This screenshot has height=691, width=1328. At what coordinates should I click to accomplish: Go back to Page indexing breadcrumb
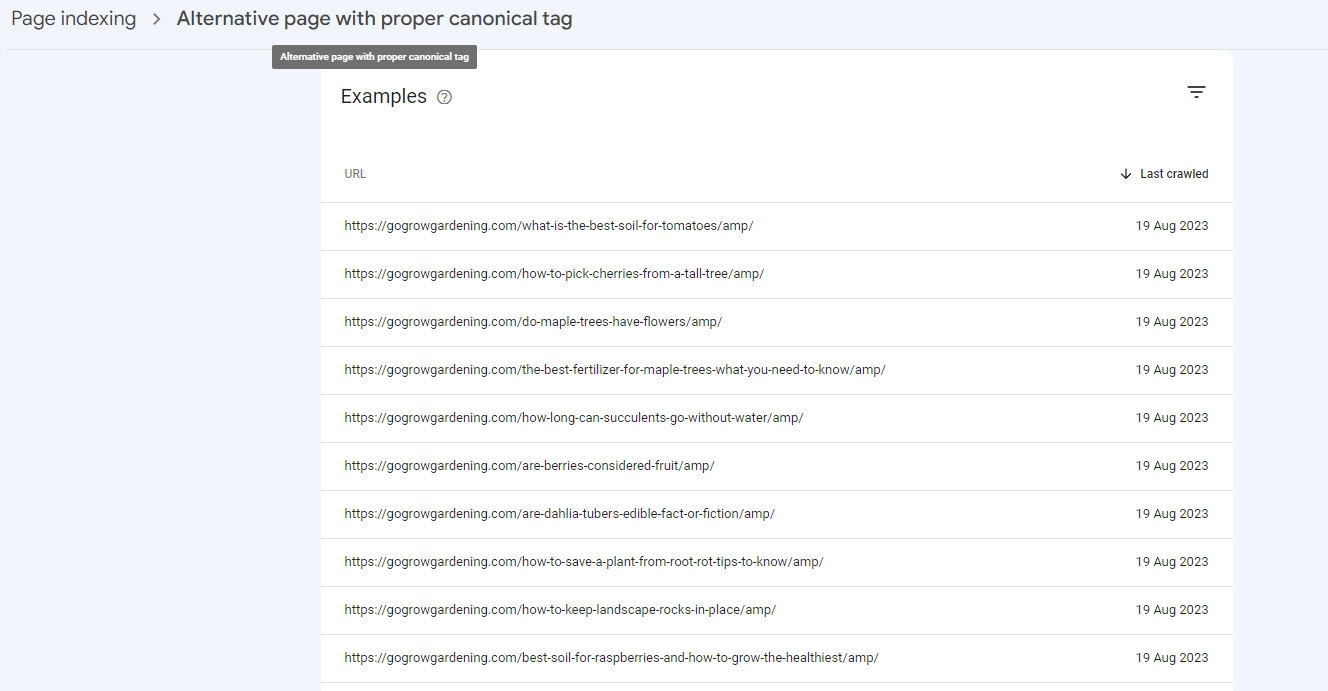point(73,19)
